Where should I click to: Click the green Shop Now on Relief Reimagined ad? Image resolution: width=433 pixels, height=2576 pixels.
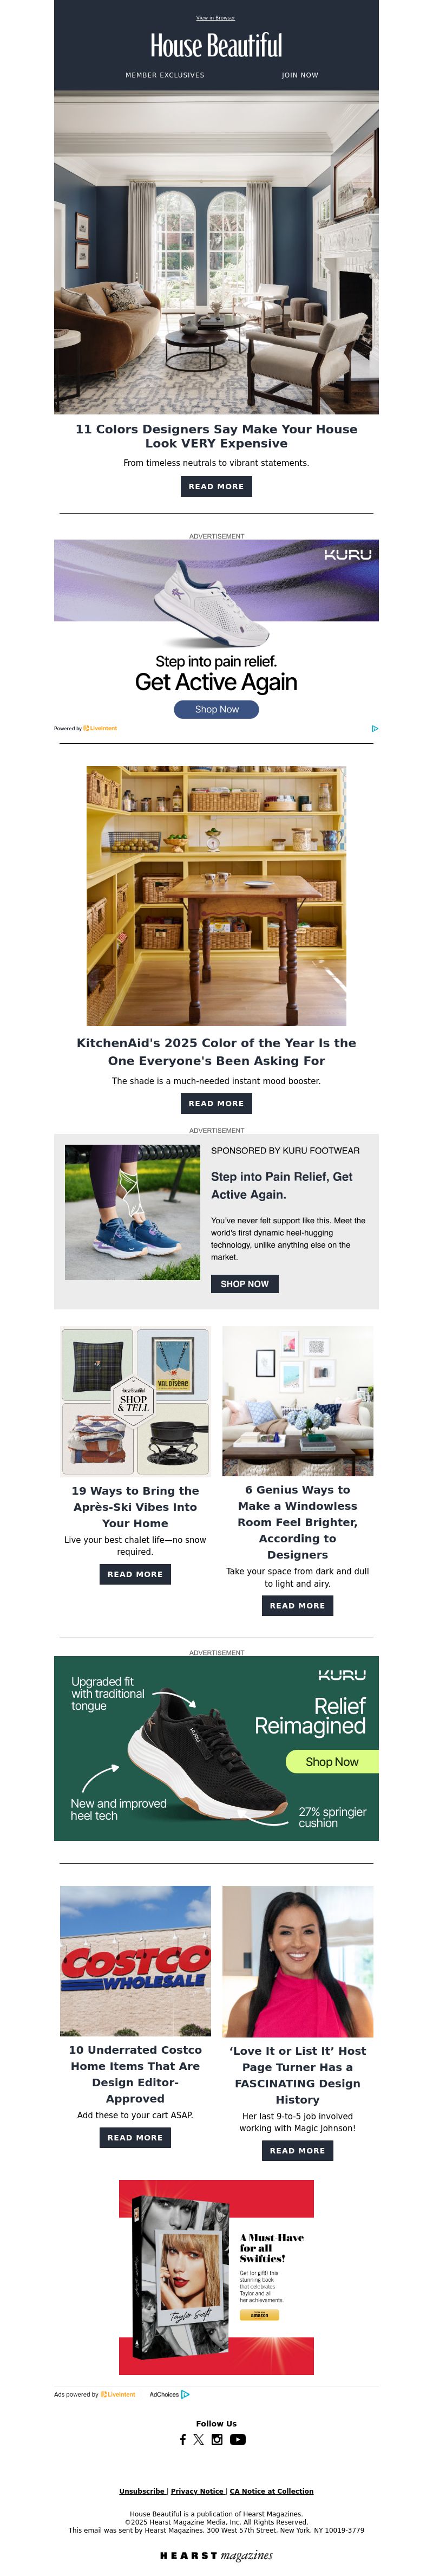[332, 1761]
